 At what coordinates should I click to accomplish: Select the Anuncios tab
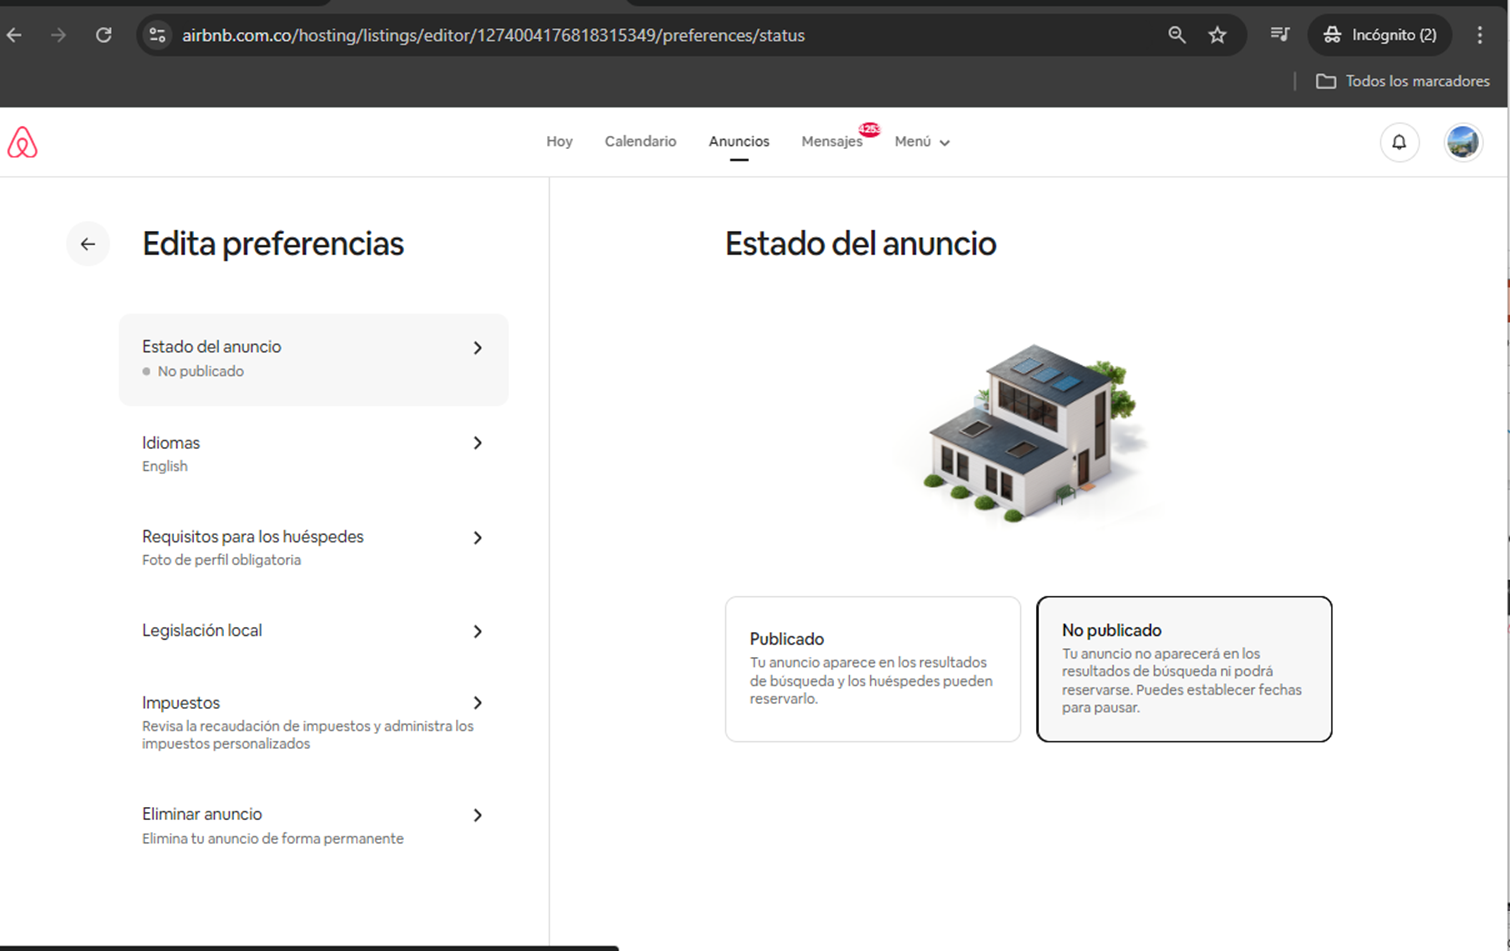[x=739, y=142]
